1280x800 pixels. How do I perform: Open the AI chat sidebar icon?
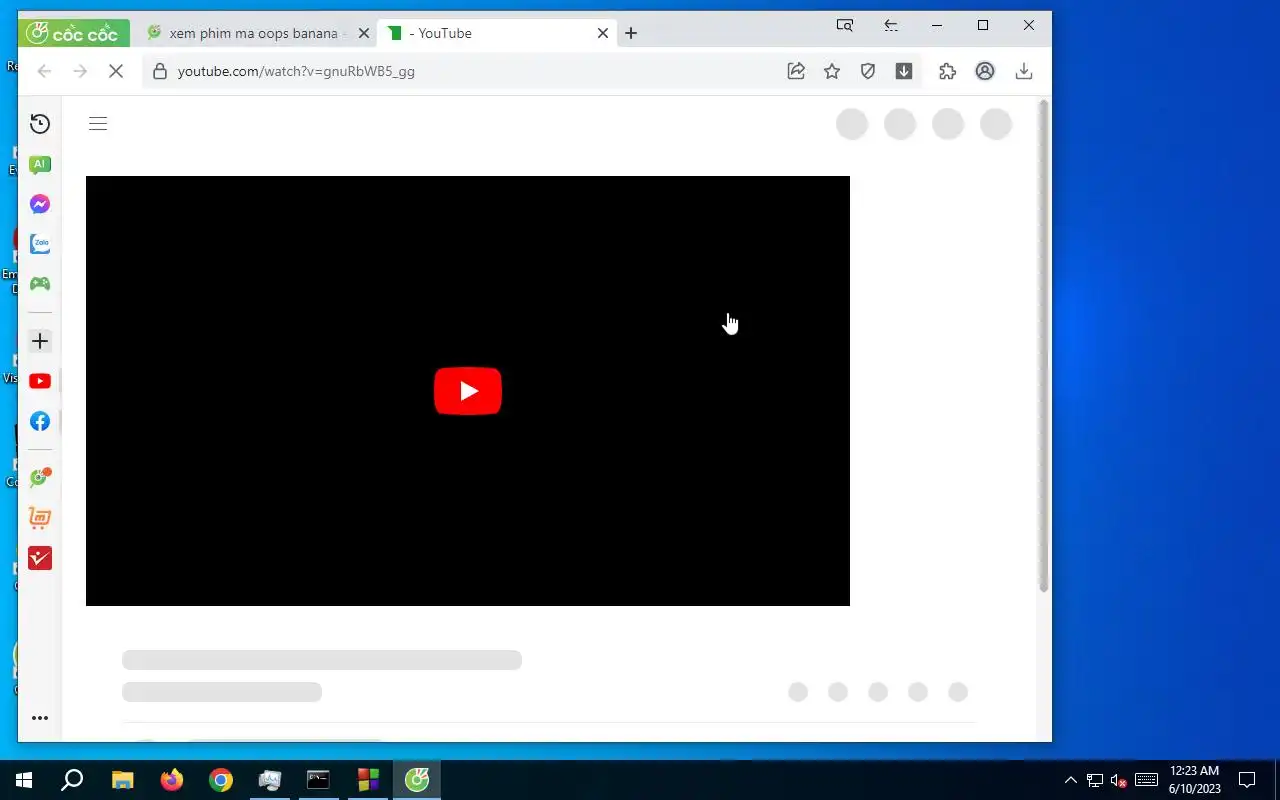40,164
